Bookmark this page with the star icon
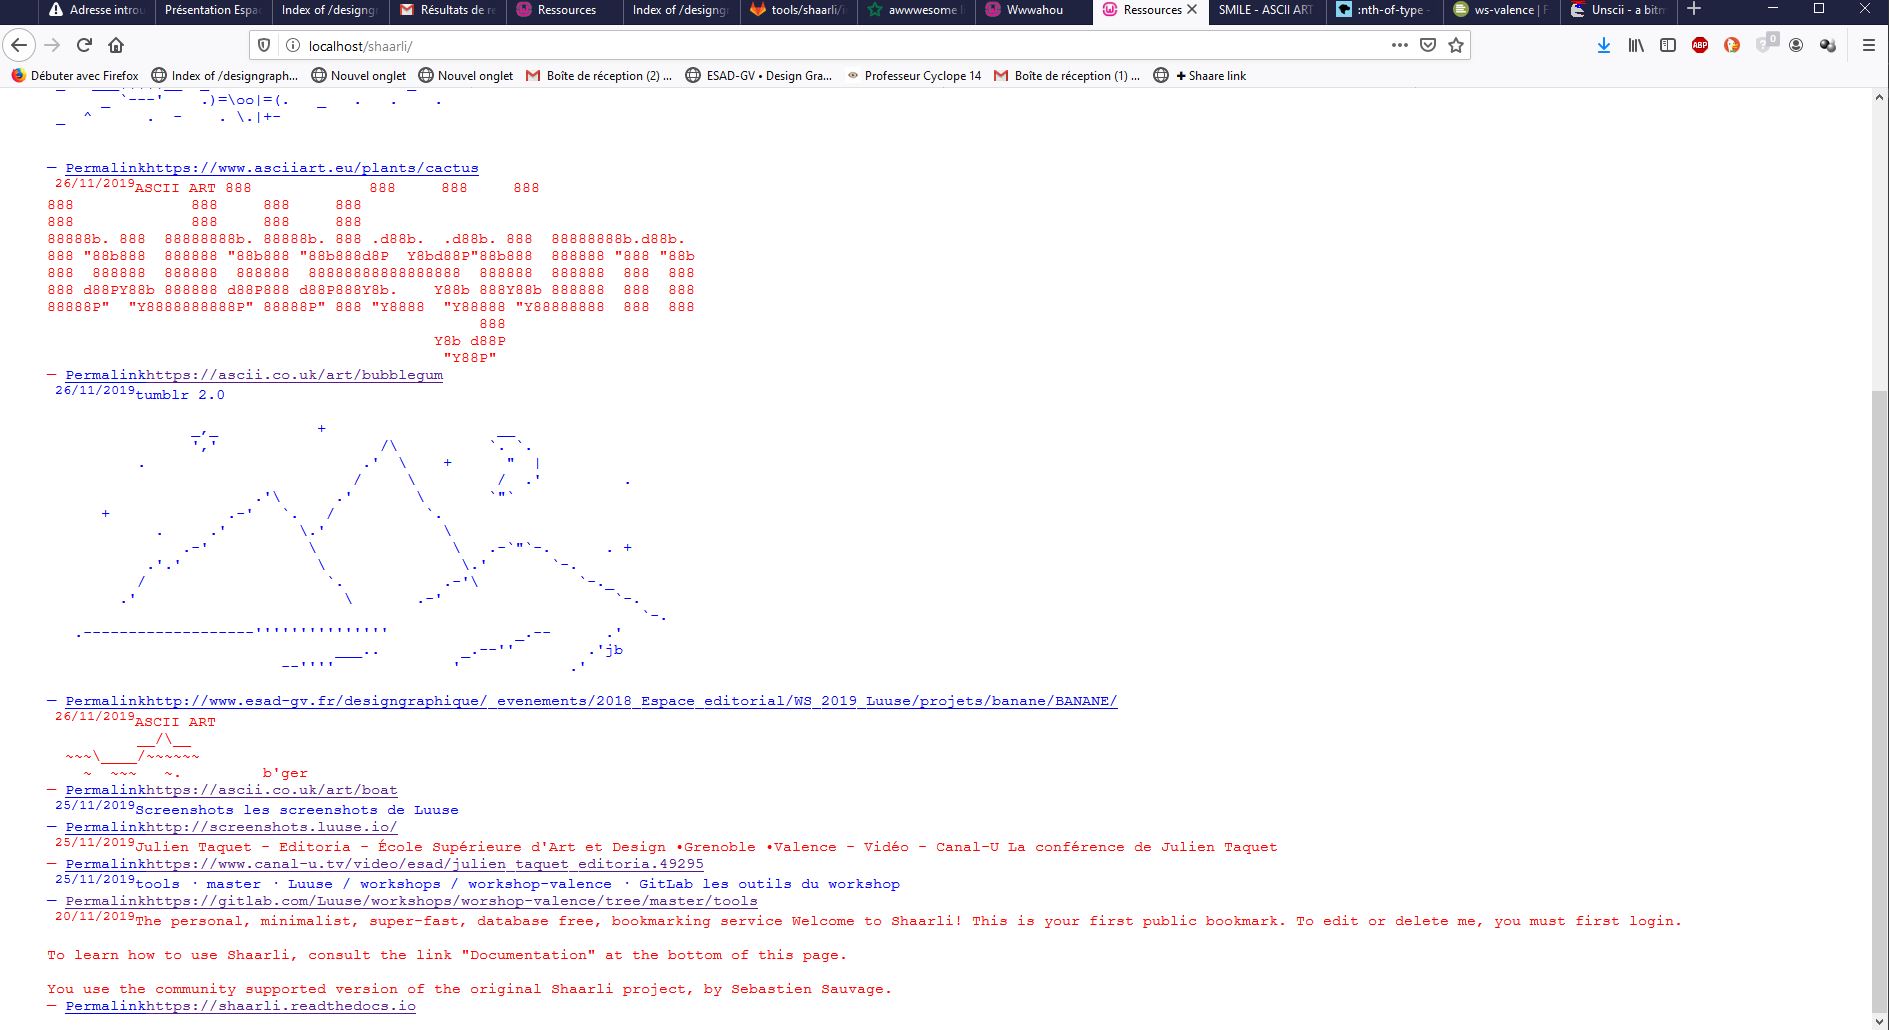This screenshot has width=1889, height=1030. click(1456, 45)
